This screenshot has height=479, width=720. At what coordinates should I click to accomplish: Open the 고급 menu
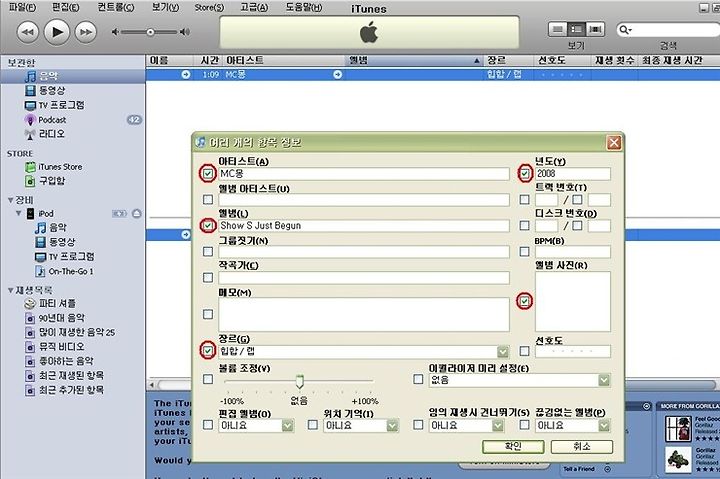point(254,7)
